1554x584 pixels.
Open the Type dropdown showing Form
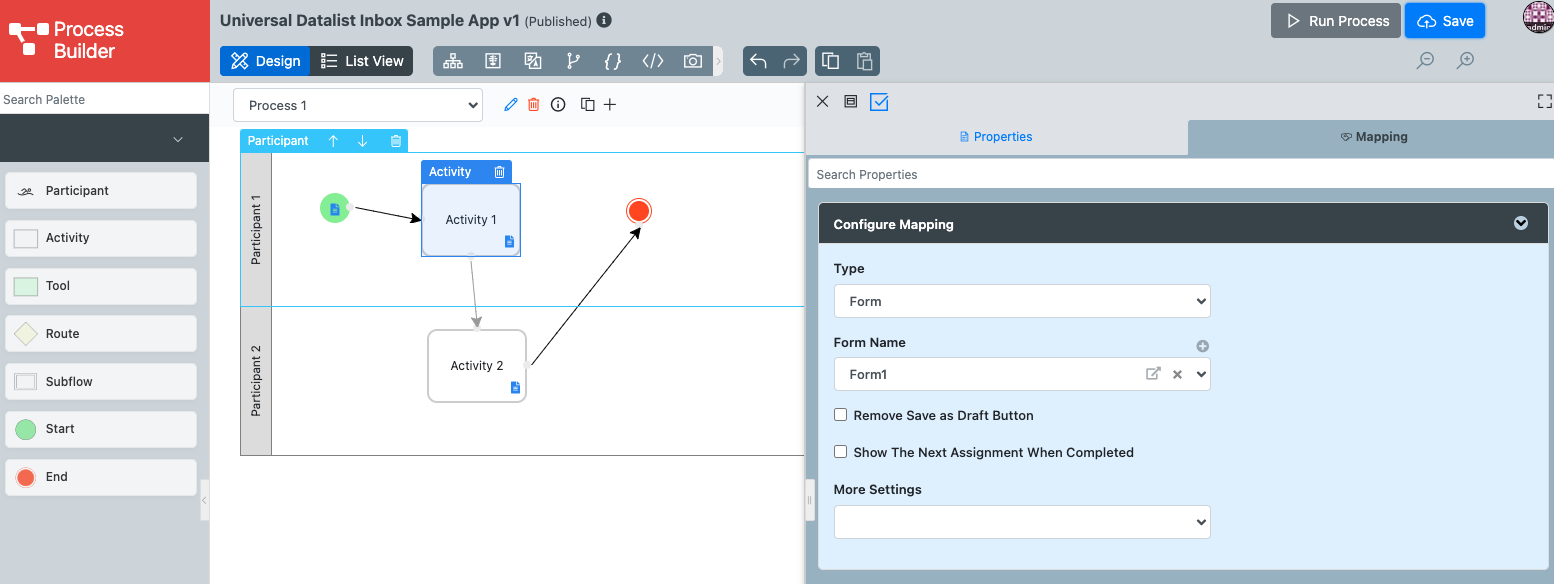1021,301
